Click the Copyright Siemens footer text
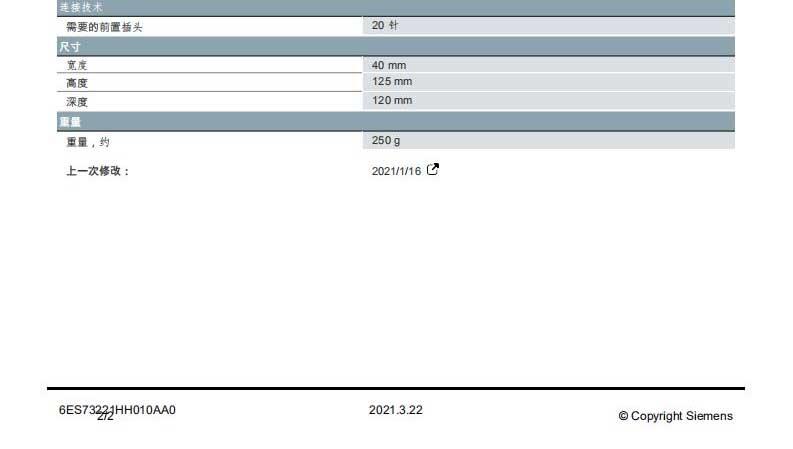 tap(675, 416)
